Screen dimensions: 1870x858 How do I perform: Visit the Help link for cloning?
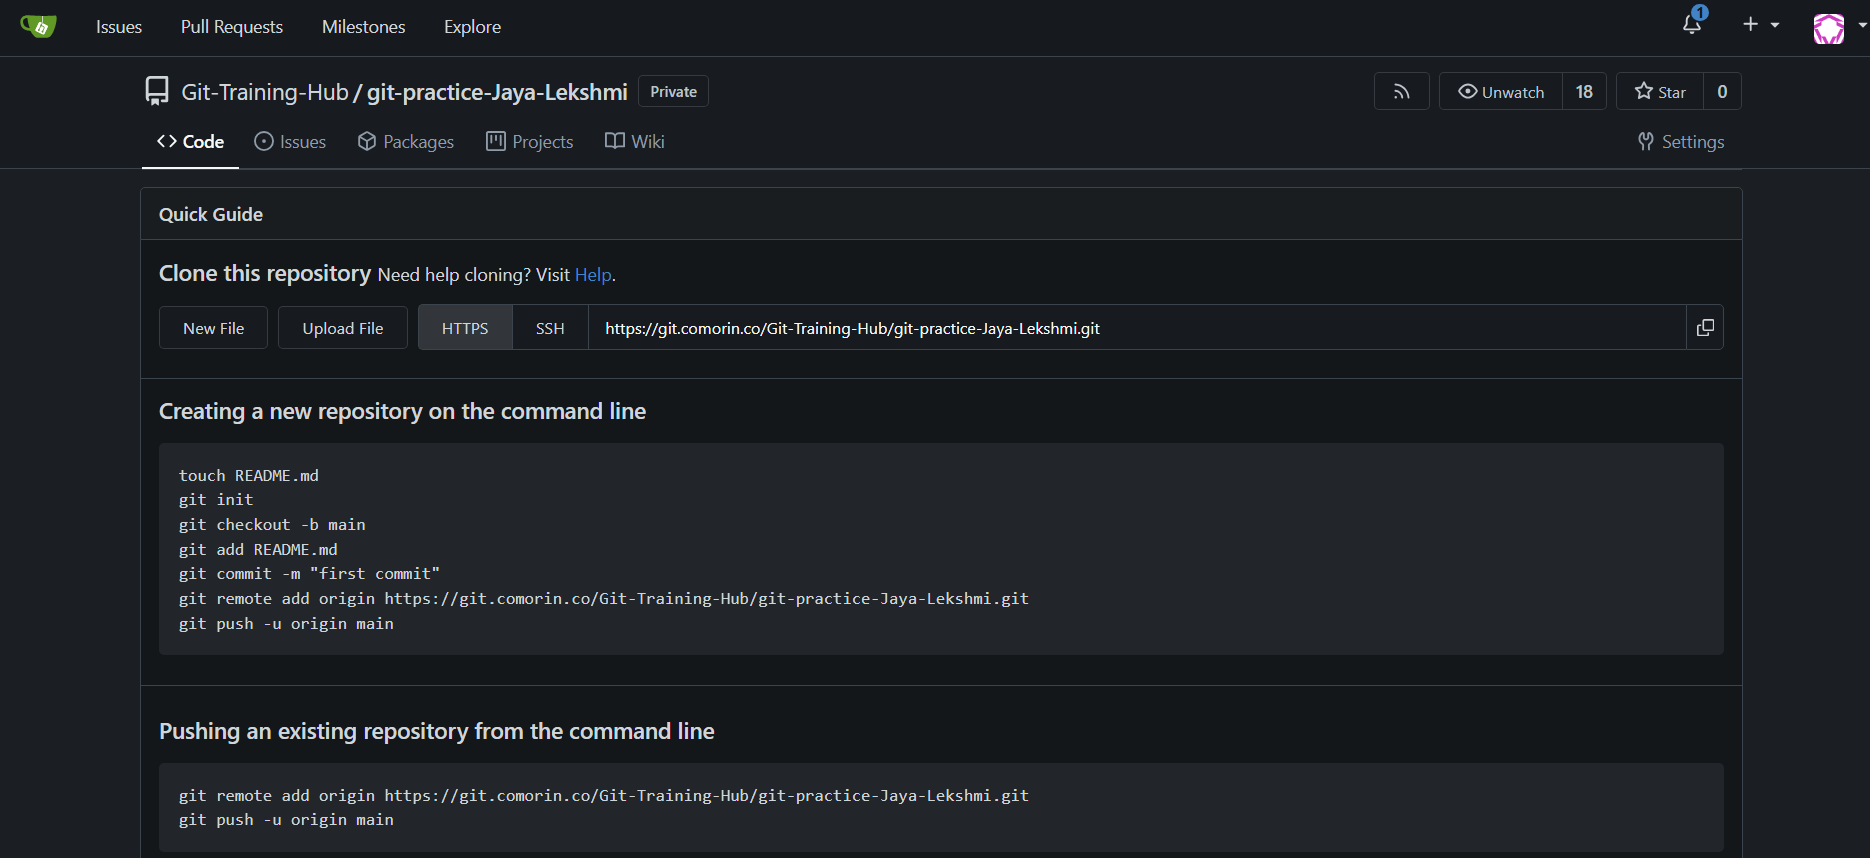tap(592, 274)
